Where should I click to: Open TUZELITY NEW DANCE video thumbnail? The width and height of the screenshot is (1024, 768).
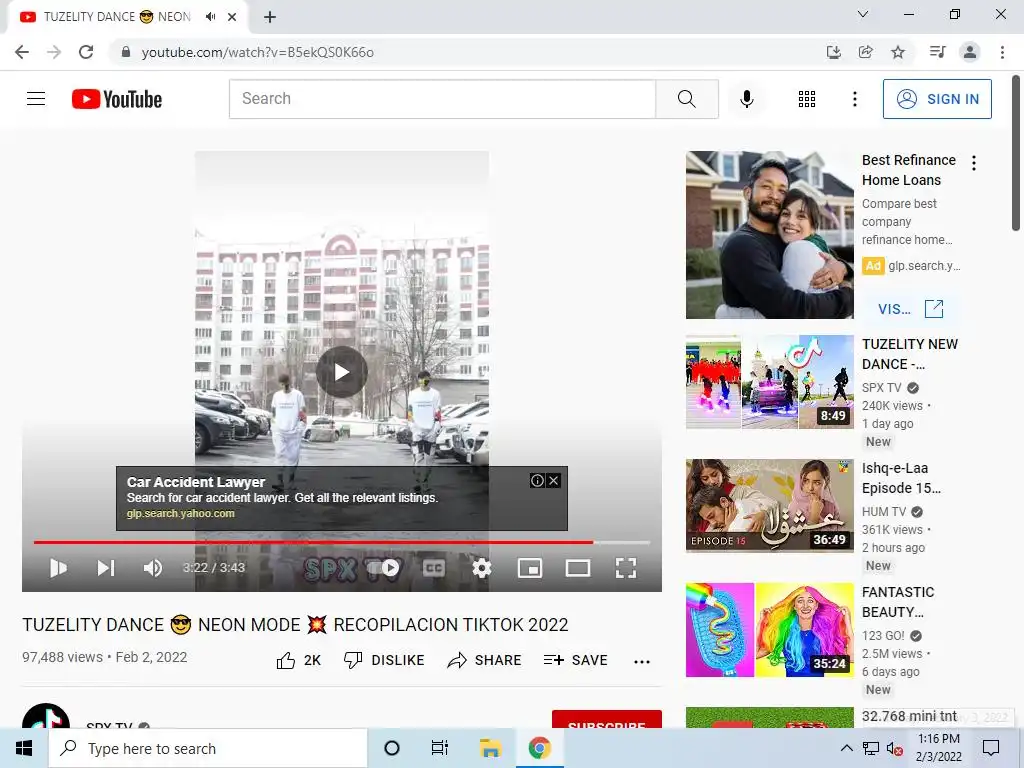(x=769, y=381)
